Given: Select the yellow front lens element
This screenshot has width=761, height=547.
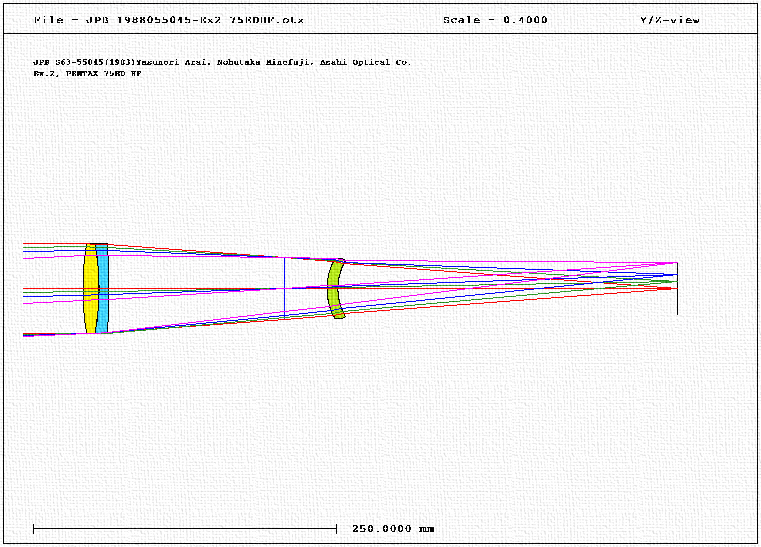Looking at the screenshot, I should 89,288.
